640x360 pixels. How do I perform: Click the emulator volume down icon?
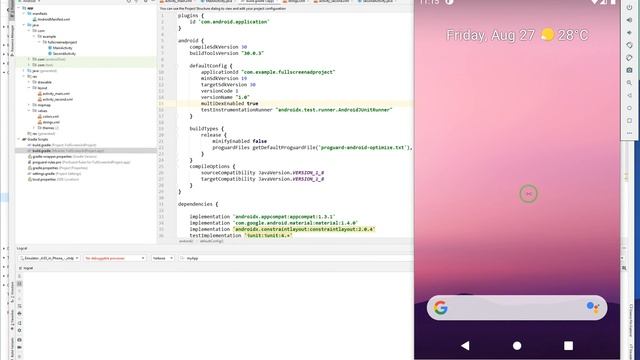[629, 32]
